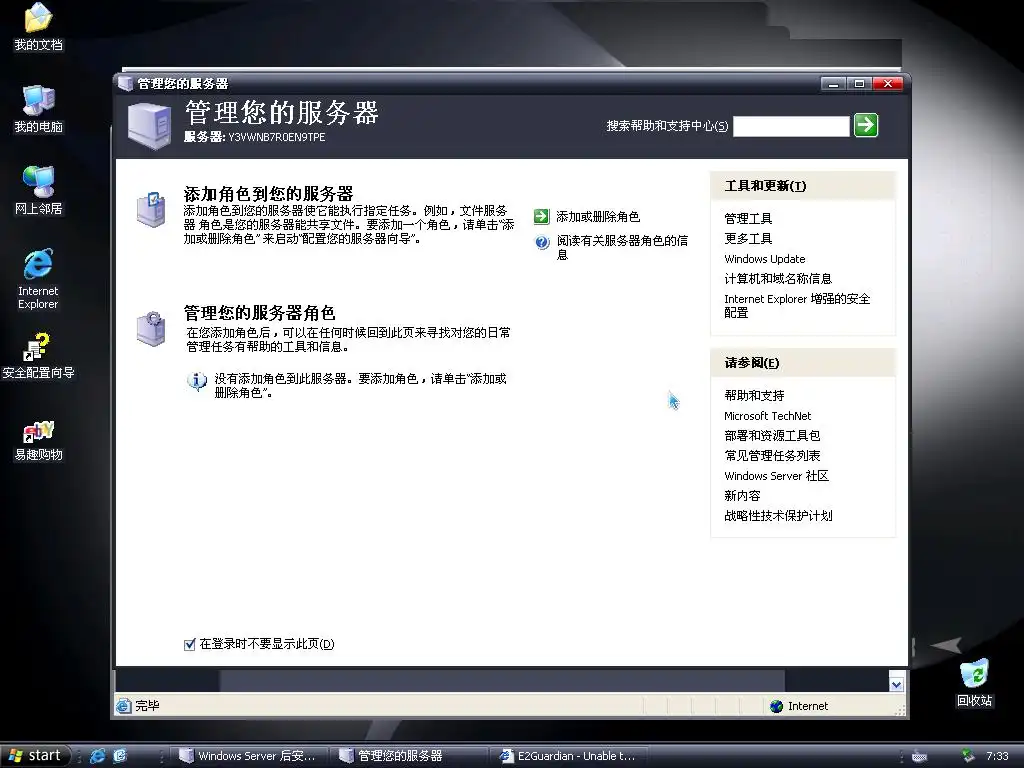Open the 易趣购物 desktop shortcut

(39, 440)
